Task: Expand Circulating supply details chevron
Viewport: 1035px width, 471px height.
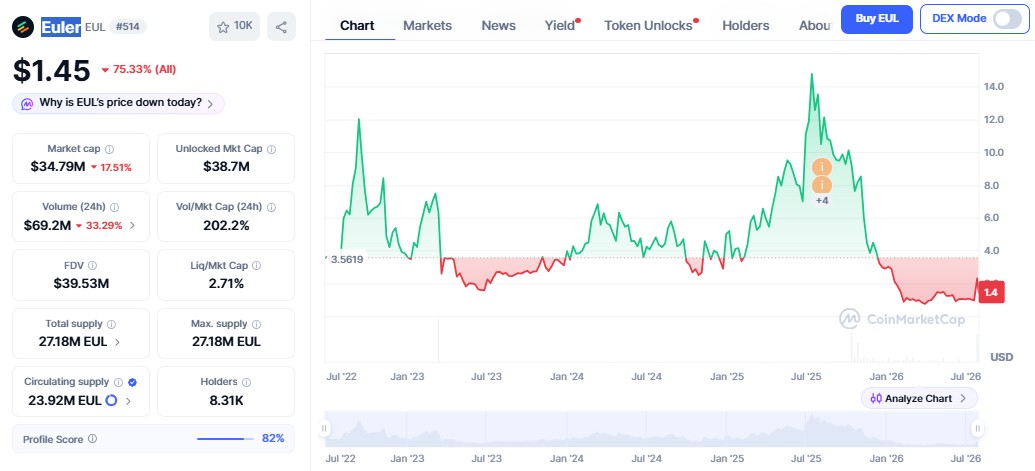Action: (128, 400)
